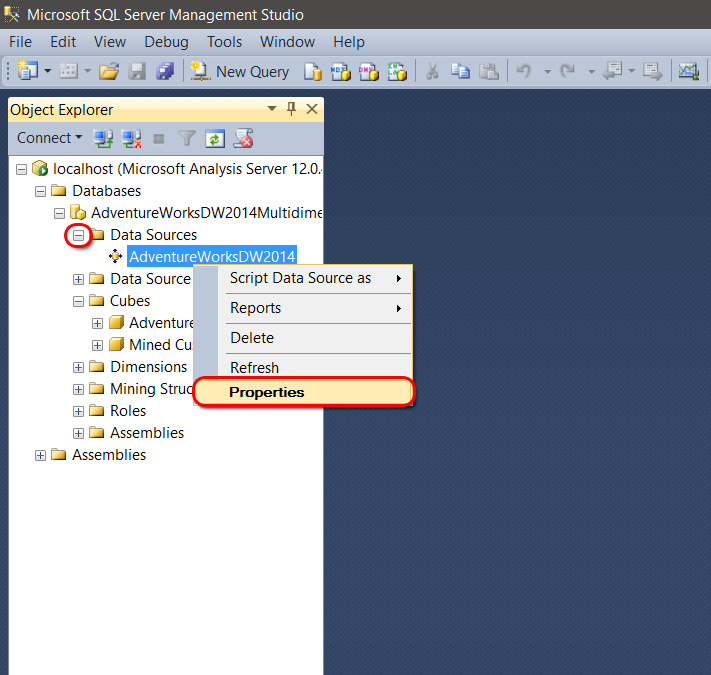Screen dimensions: 711x675
Task: Click the Navigate Forward icon
Action: [x=653, y=71]
